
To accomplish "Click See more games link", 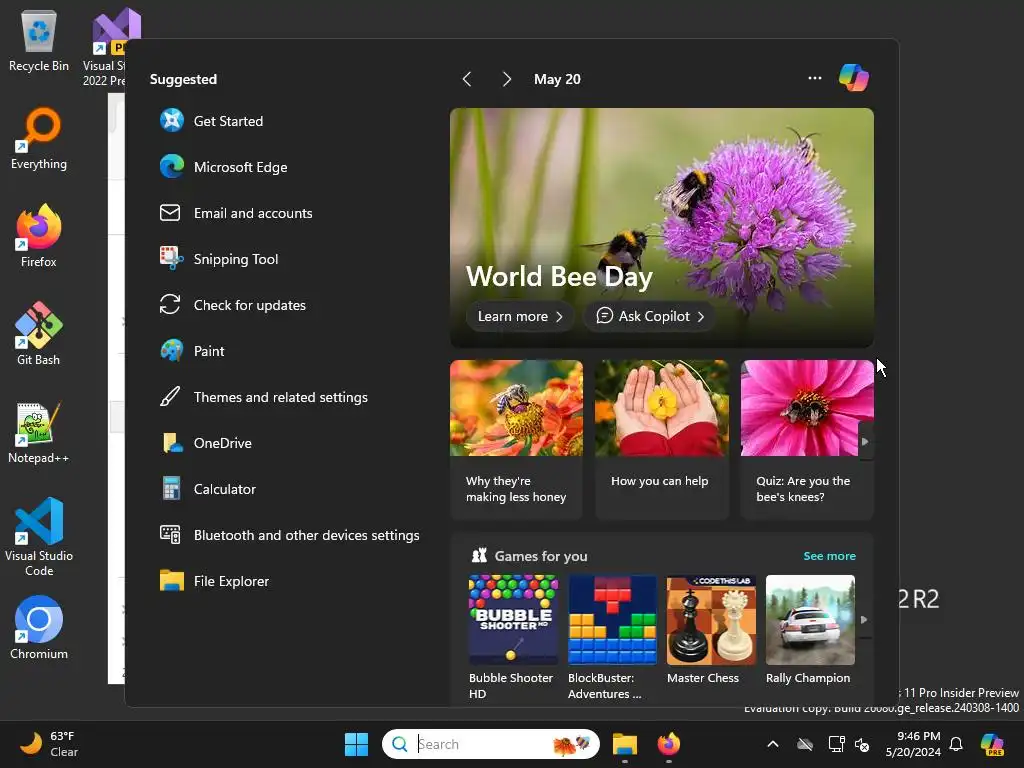I will tap(829, 556).
